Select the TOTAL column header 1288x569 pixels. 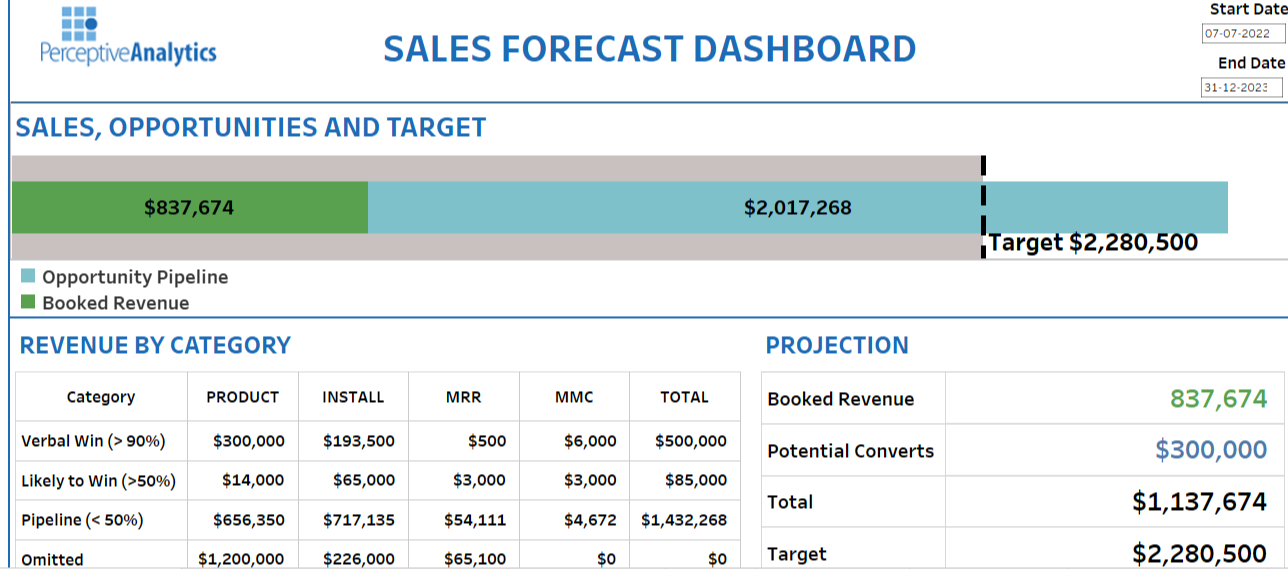pos(684,397)
